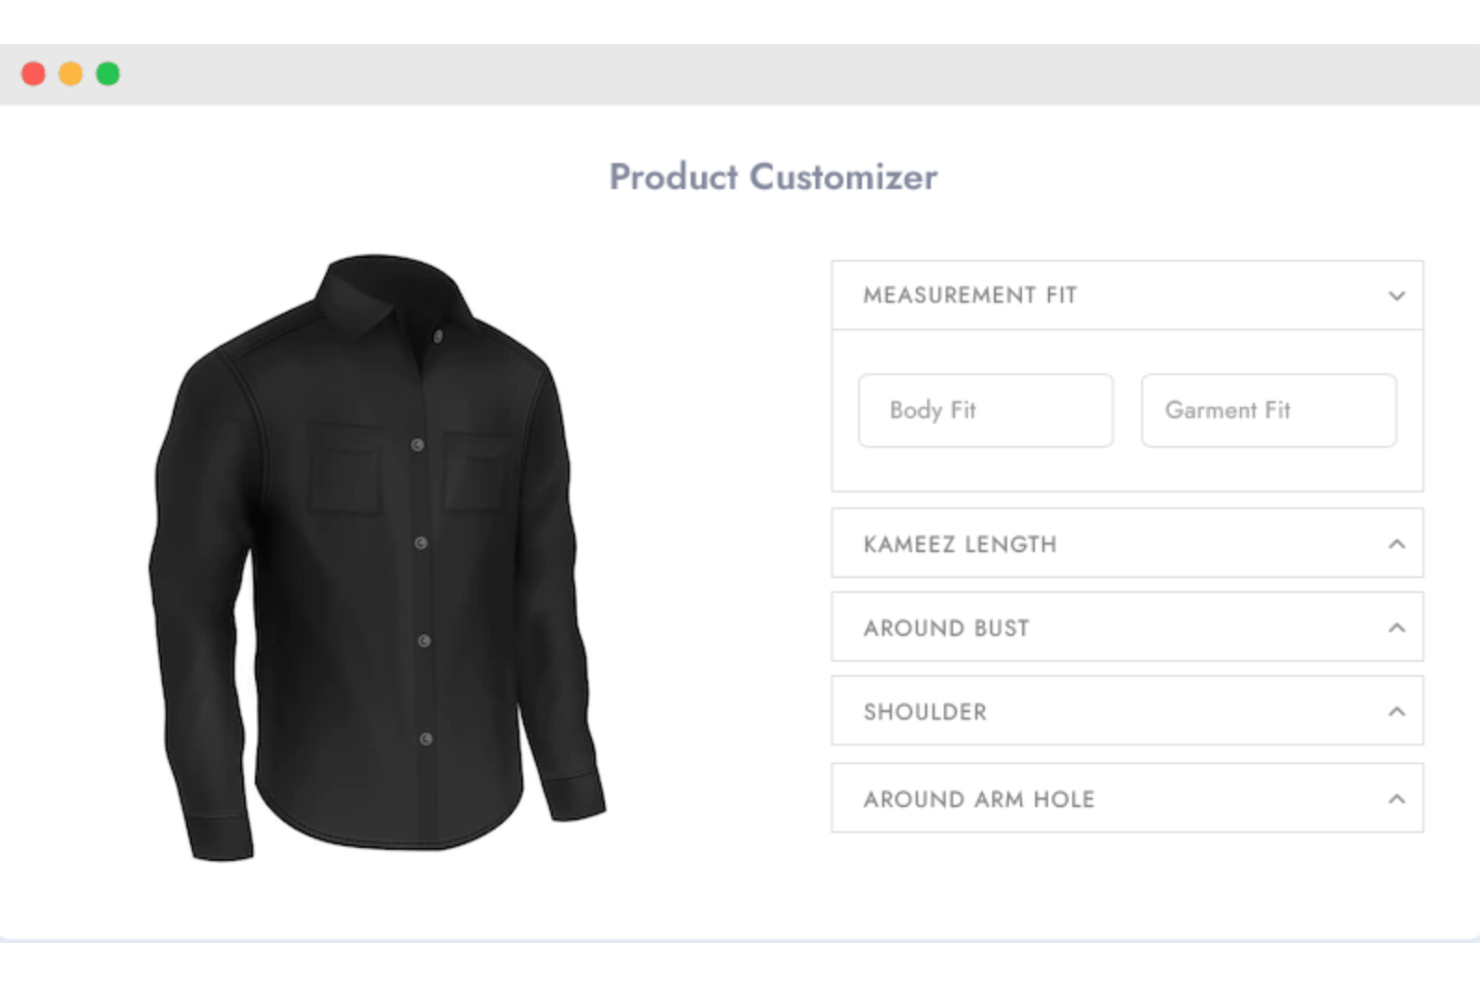This screenshot has width=1480, height=987.
Task: Click the Product Customizer heading
Action: click(772, 177)
